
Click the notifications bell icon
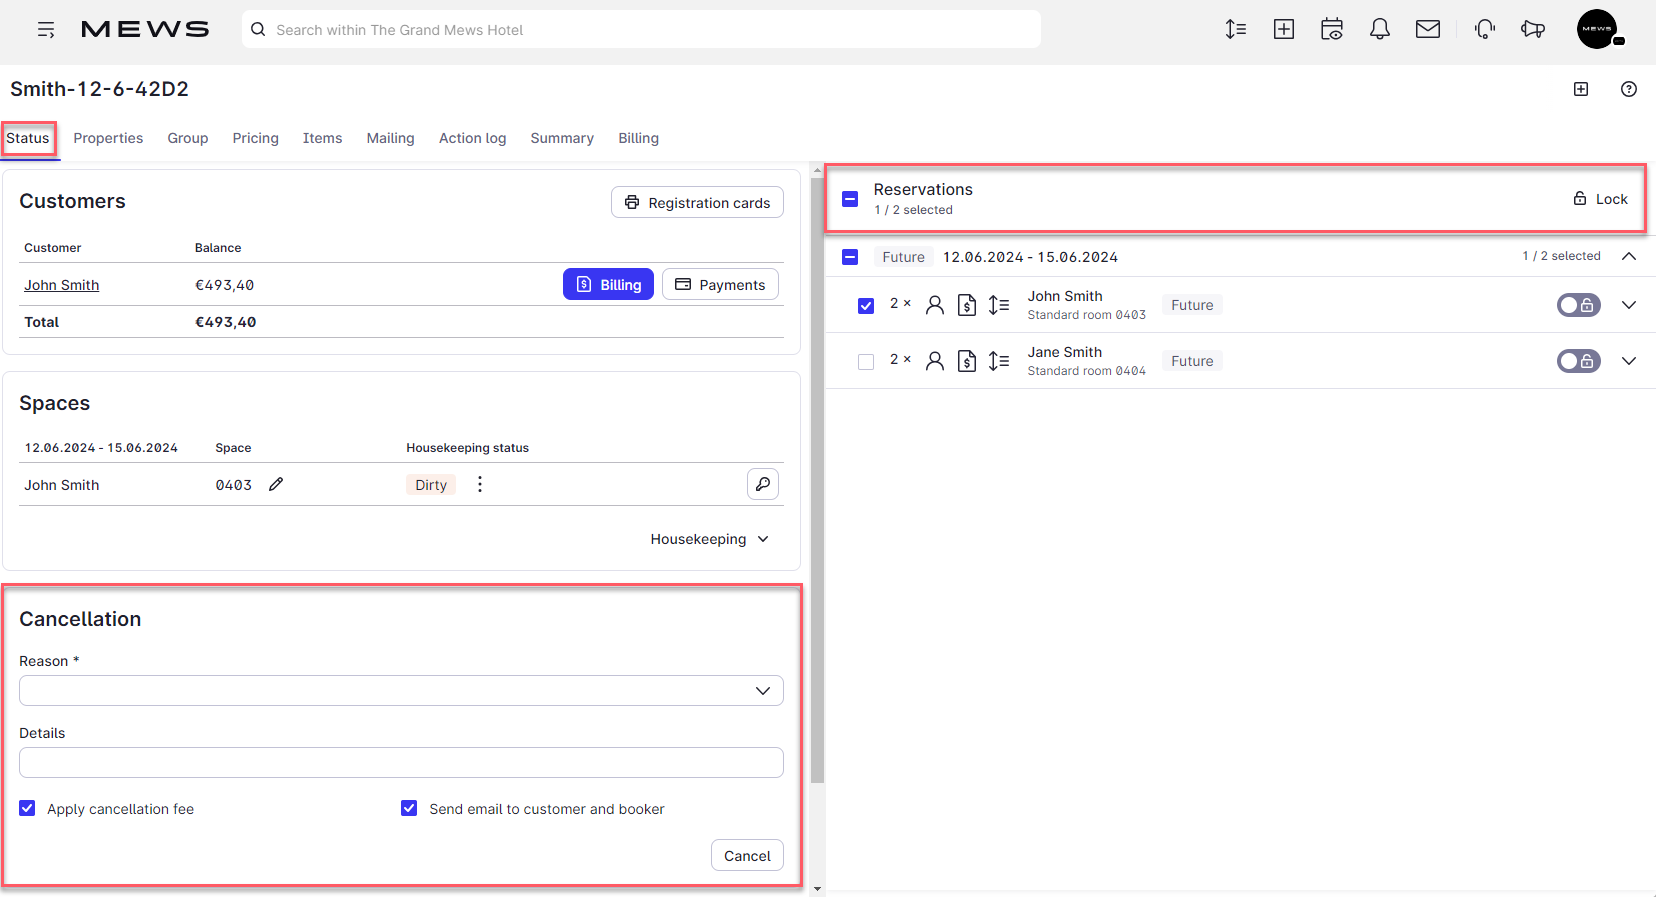pyautogui.click(x=1379, y=30)
